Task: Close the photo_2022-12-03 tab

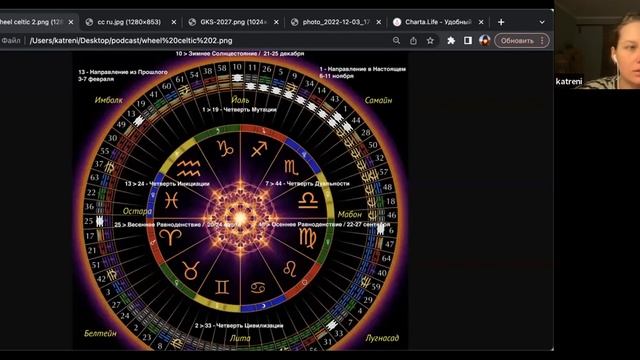Action: pyautogui.click(x=379, y=22)
